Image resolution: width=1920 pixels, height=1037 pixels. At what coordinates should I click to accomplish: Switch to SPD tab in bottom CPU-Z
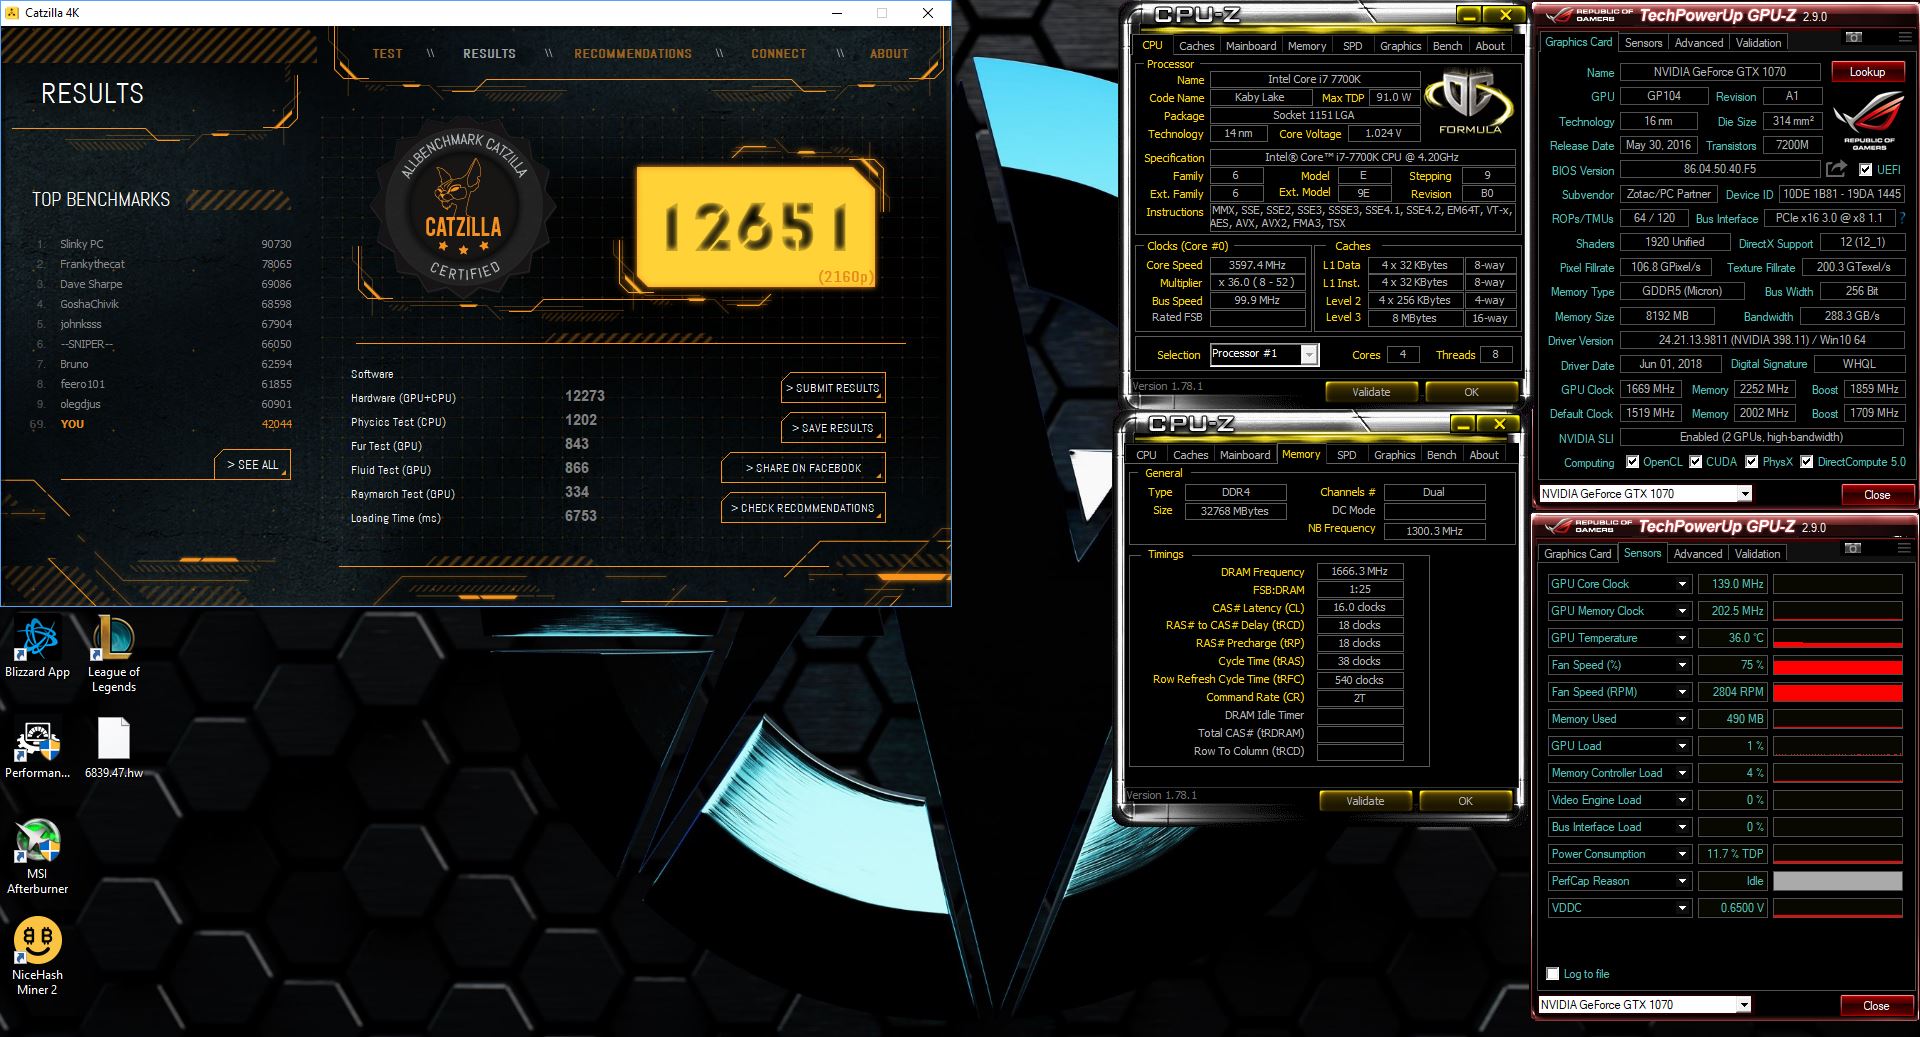coord(1347,455)
